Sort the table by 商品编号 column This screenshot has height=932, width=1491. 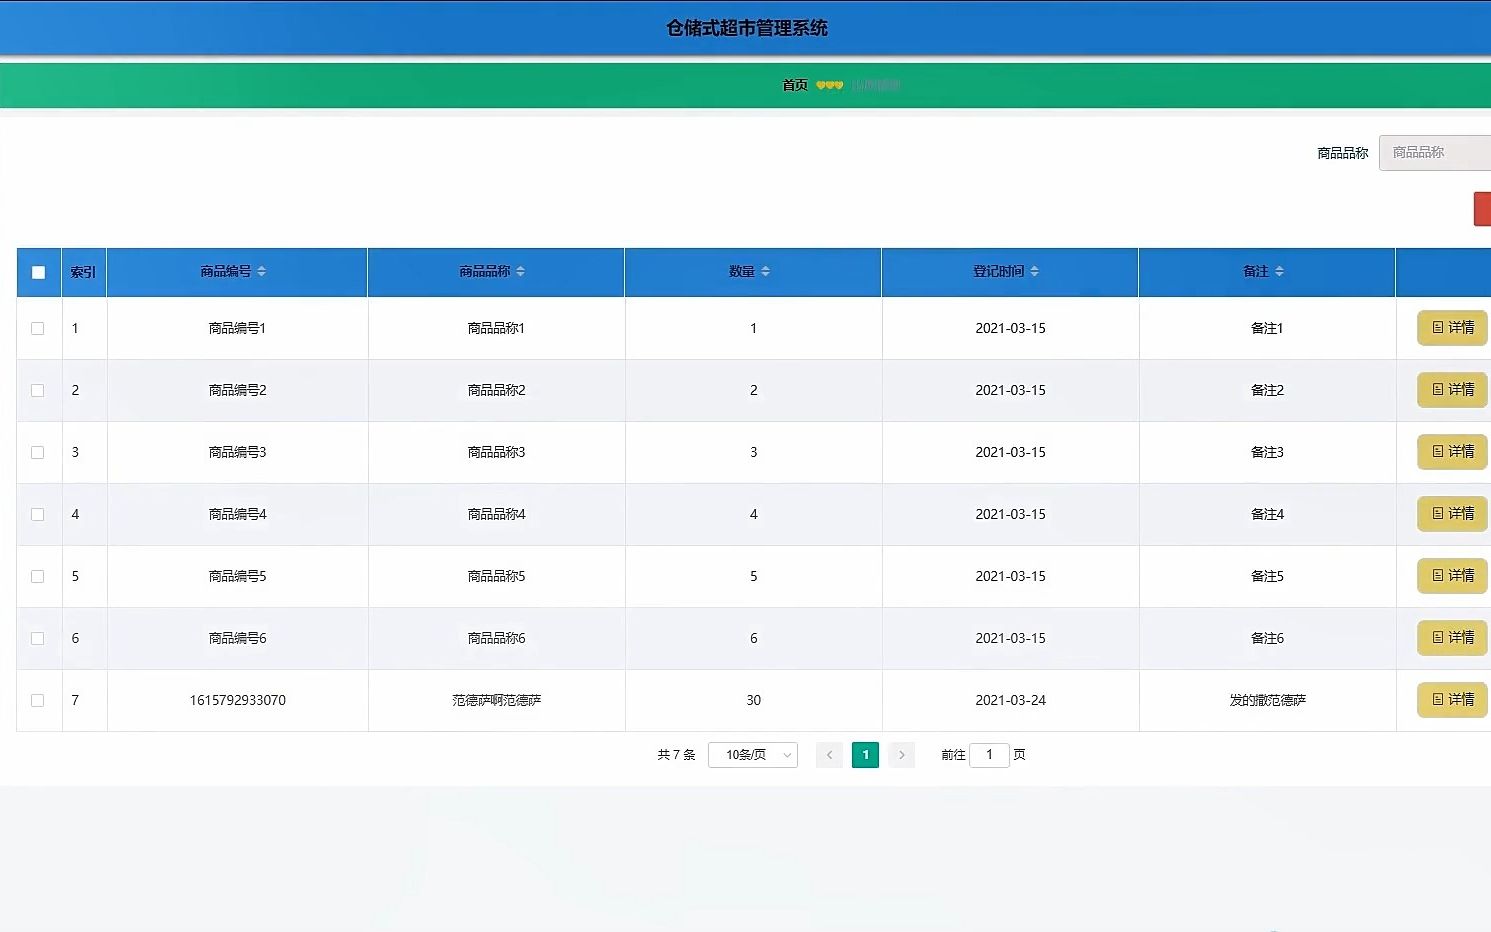[x=236, y=271]
